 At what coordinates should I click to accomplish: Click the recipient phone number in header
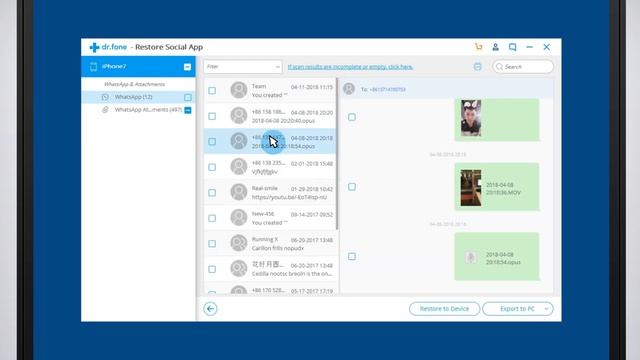[x=387, y=89]
